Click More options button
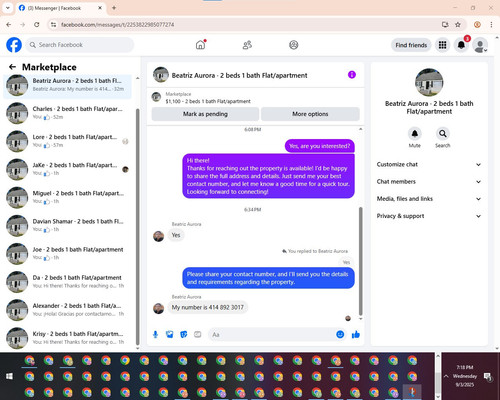Image resolution: width=500 pixels, height=400 pixels. [x=310, y=114]
